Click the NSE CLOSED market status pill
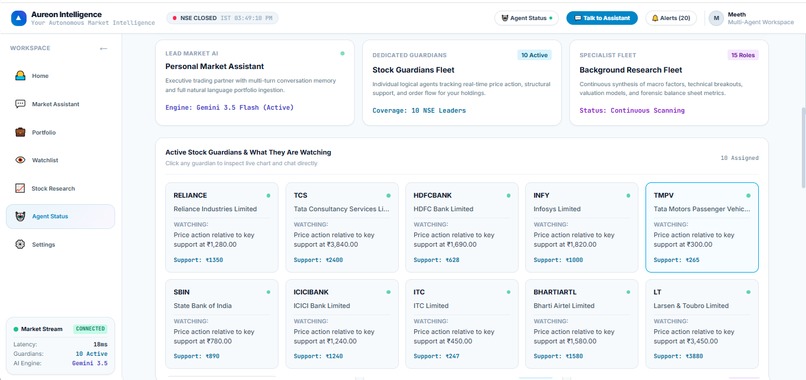The height and width of the screenshot is (380, 806). point(222,18)
